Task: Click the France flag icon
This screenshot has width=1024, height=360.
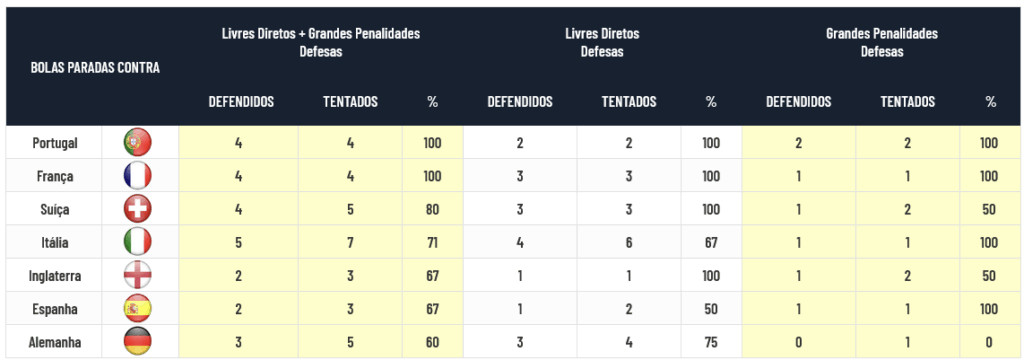Action: coord(138,176)
